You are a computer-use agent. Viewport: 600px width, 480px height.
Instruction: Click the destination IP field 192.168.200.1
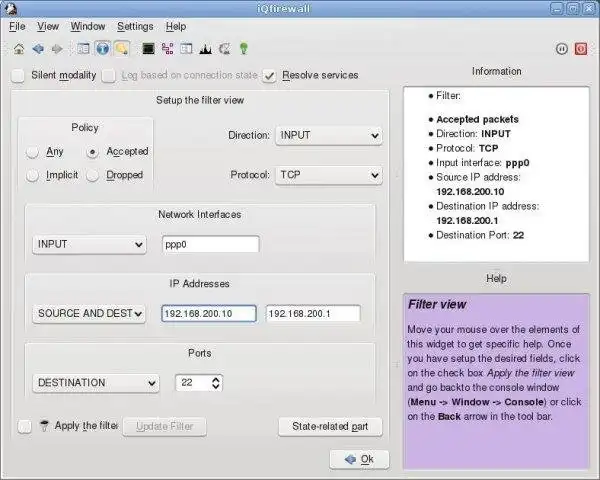click(x=313, y=313)
